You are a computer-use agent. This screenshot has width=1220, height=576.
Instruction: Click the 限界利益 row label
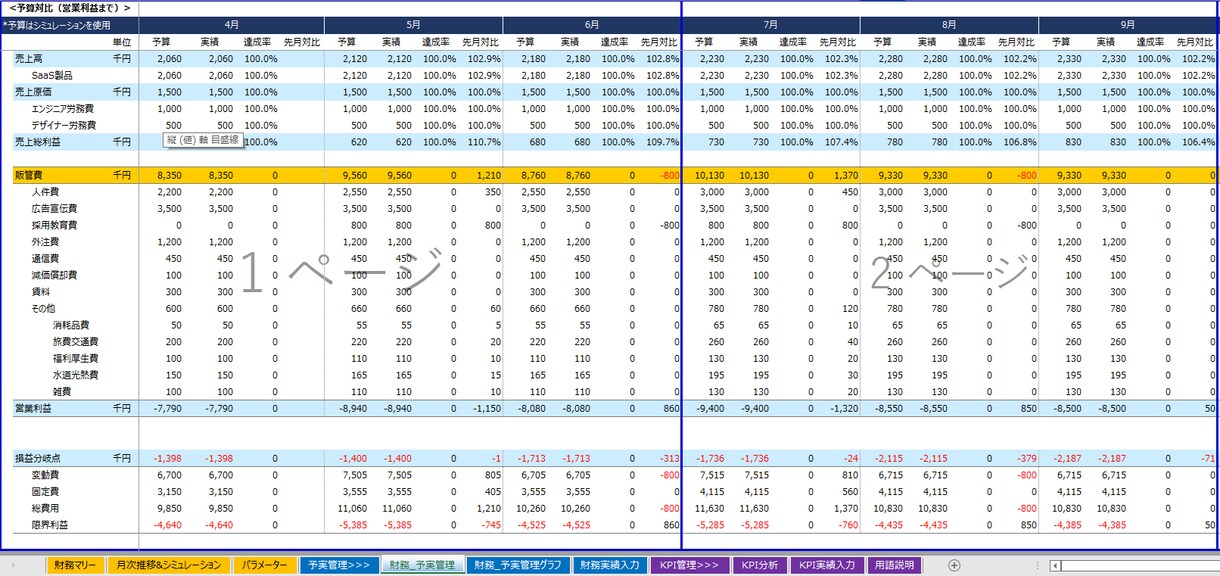50,525
